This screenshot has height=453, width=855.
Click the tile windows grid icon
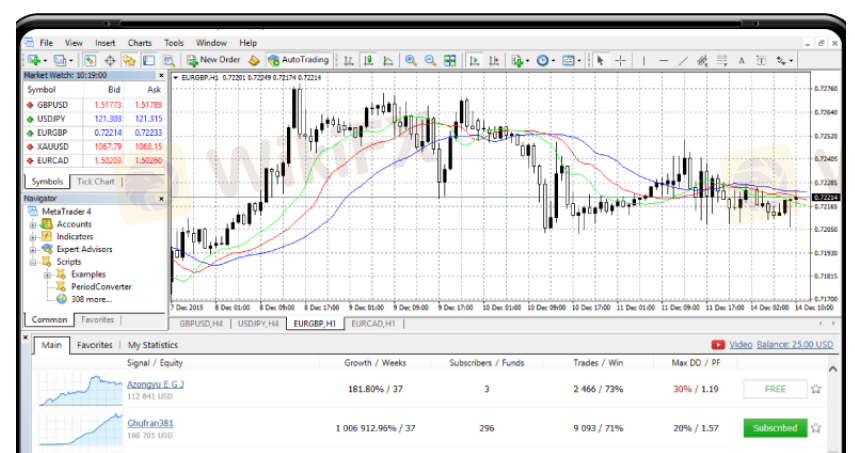[x=452, y=60]
